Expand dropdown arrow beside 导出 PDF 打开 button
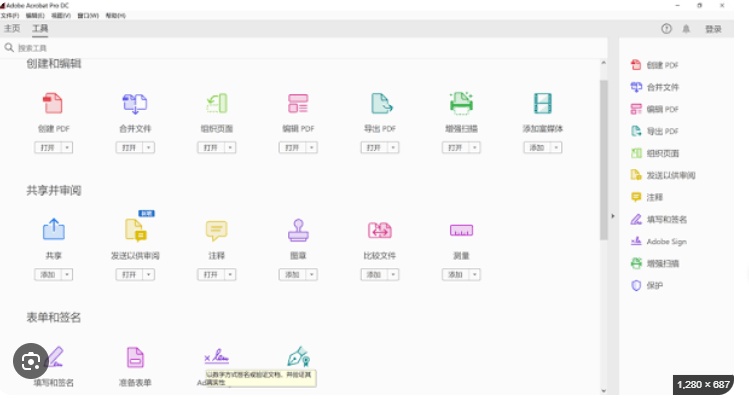The height and width of the screenshot is (399, 749). pyautogui.click(x=393, y=148)
